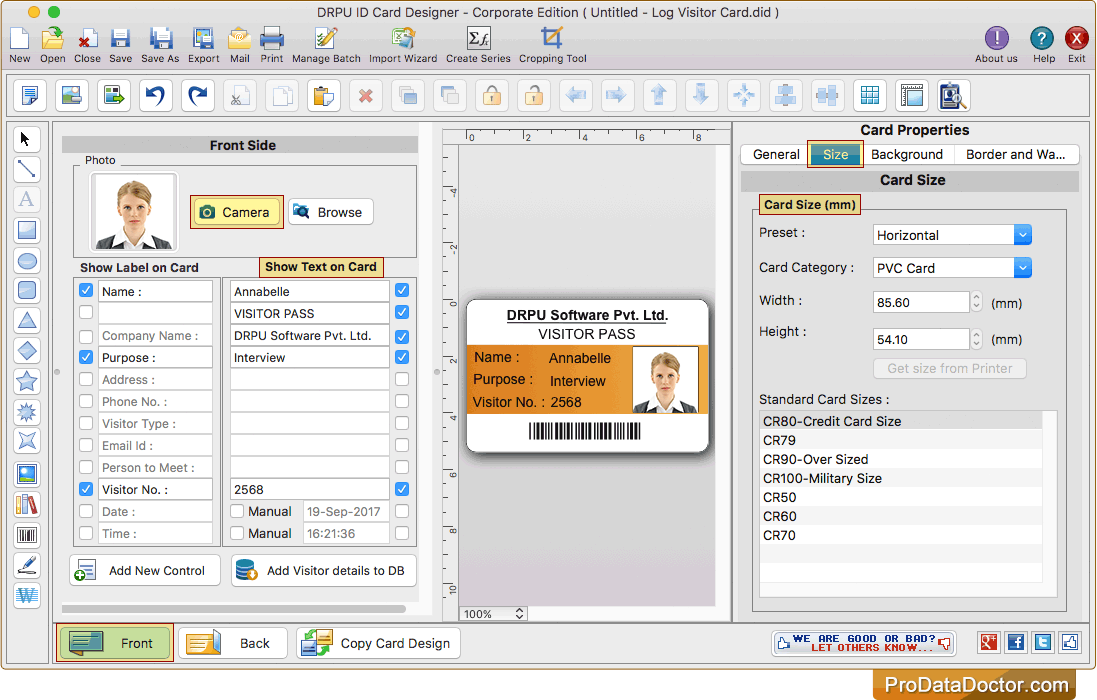Enable the Address label checkbox
Screen dimensions: 1097x700
click(86, 379)
